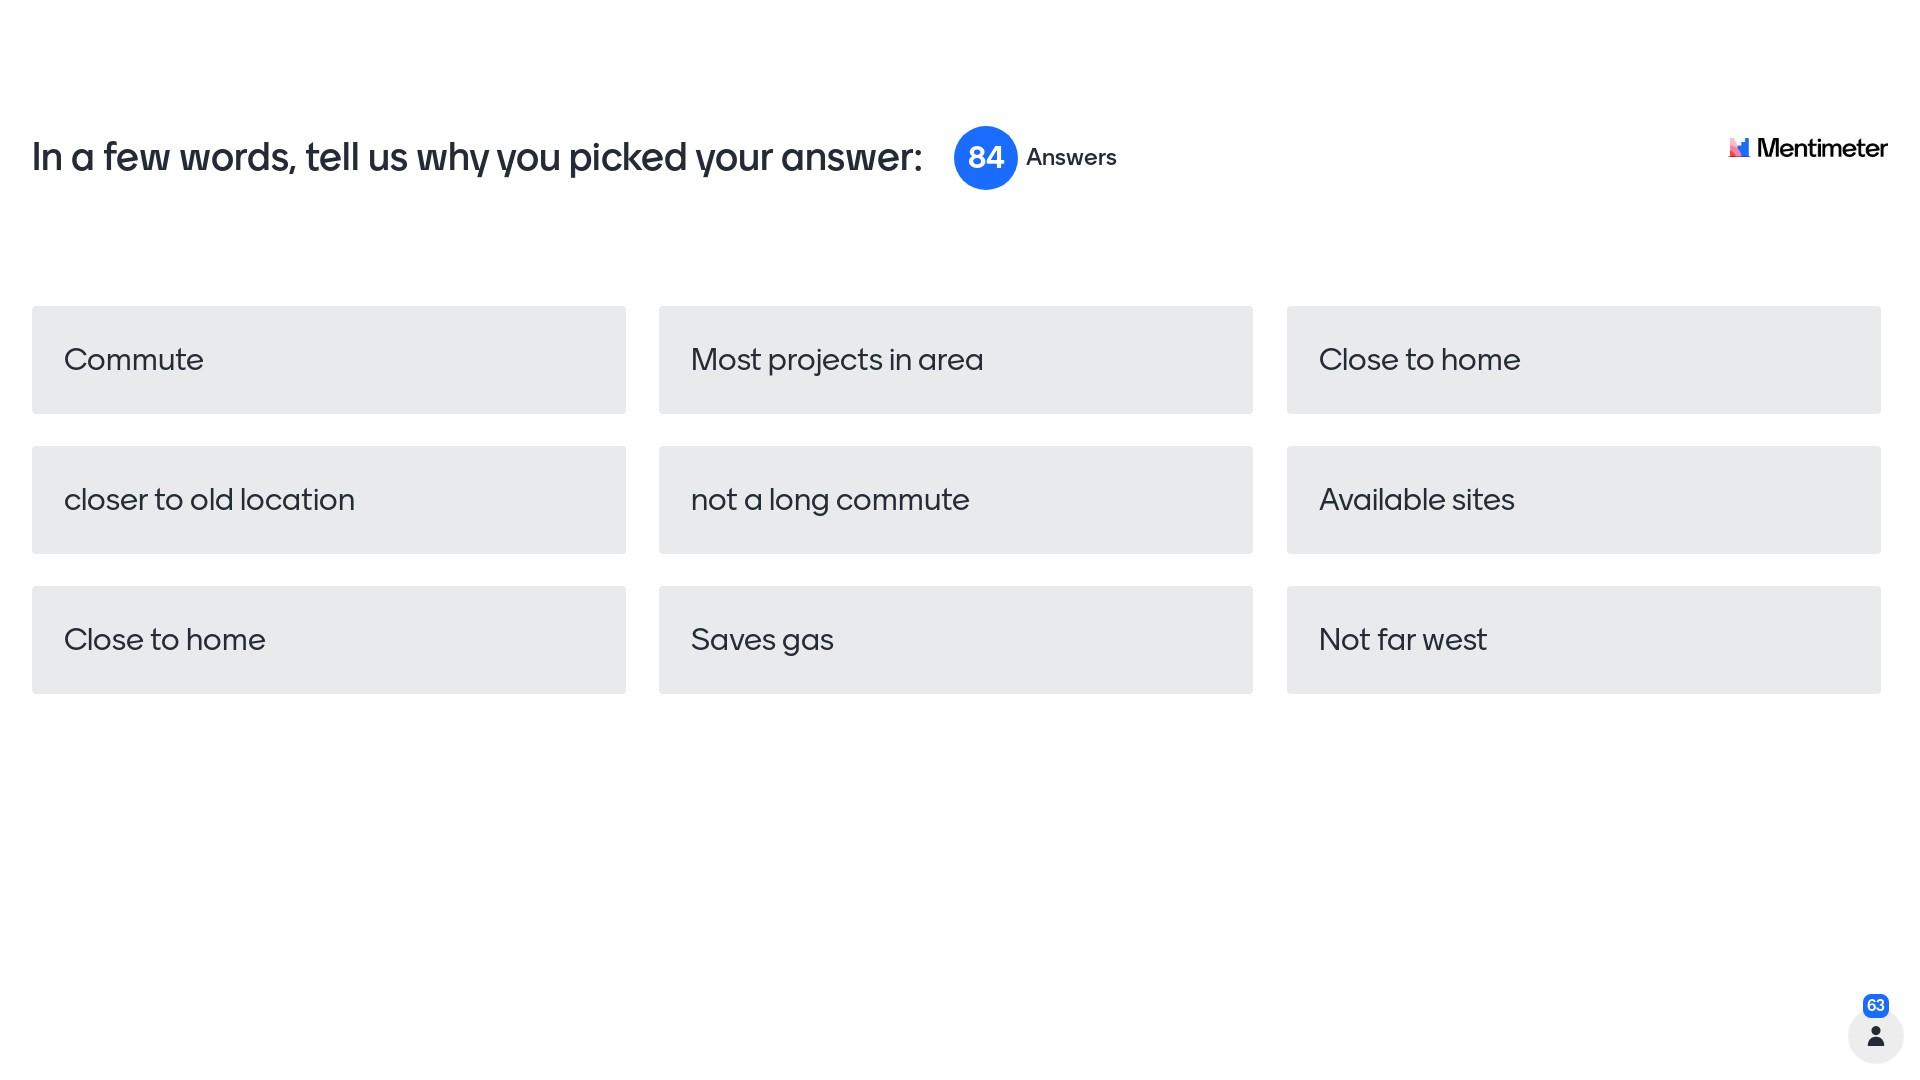The width and height of the screenshot is (1920, 1080).
Task: Click the not a long commute response
Action: pos(955,500)
